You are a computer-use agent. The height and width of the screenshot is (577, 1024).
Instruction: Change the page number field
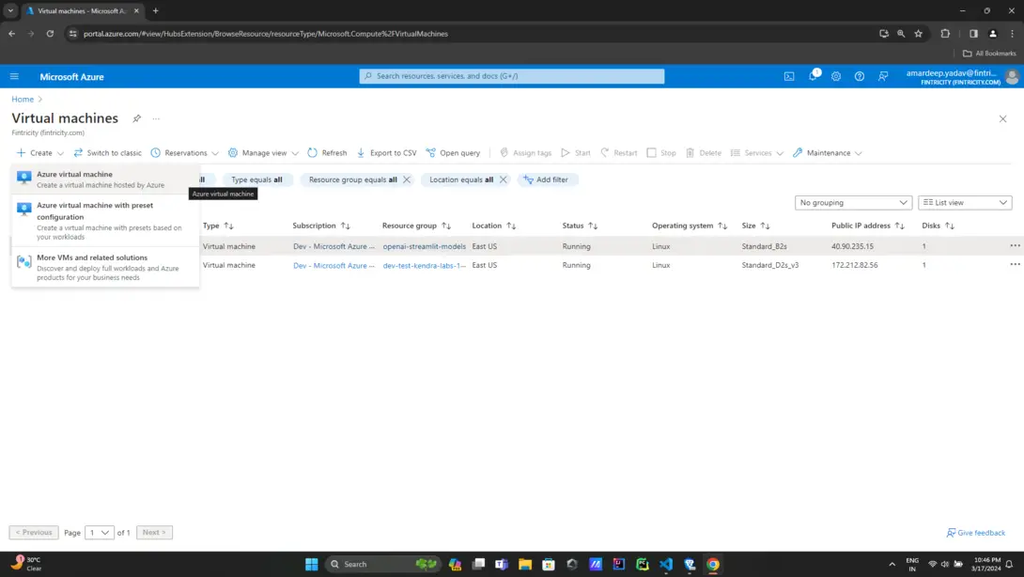(98, 532)
